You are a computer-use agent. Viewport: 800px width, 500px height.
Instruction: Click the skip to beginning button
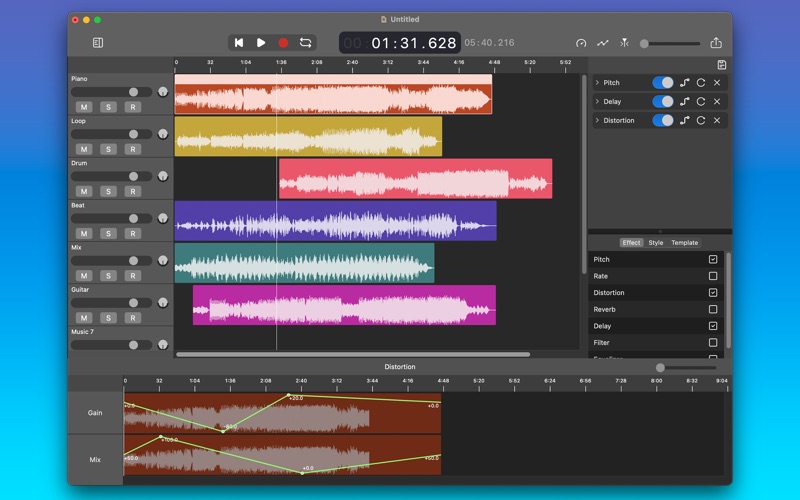tap(239, 43)
